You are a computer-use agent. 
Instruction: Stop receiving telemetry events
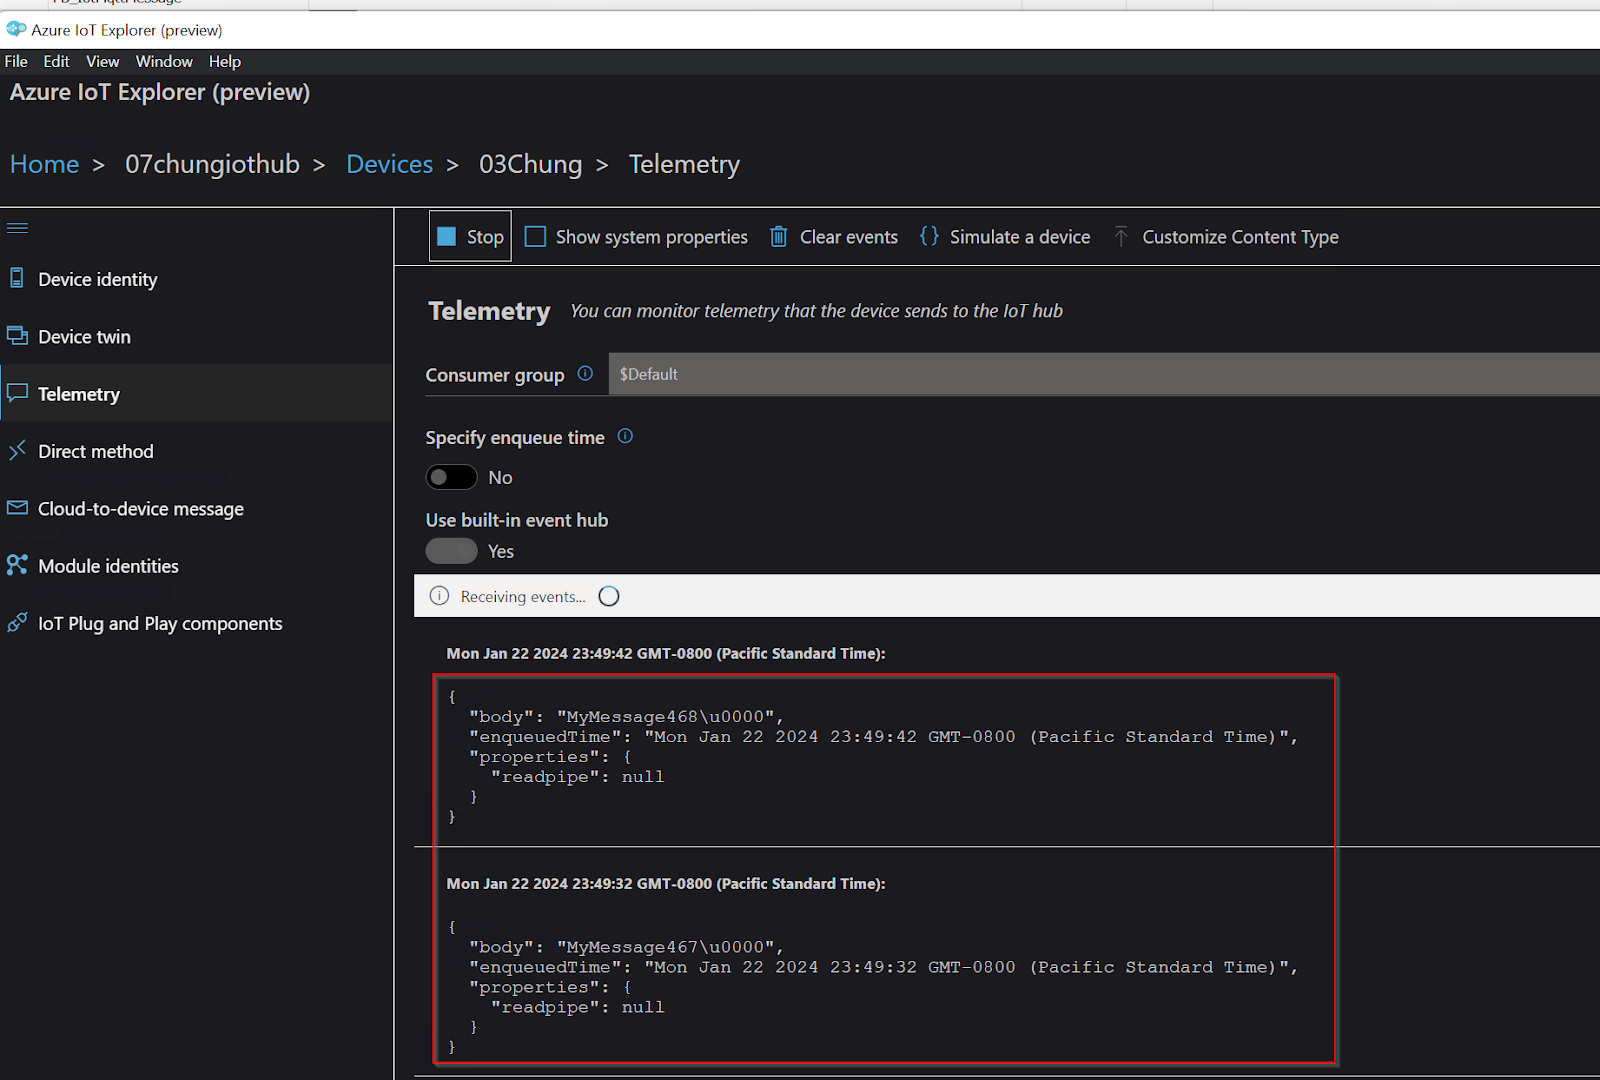(x=470, y=236)
